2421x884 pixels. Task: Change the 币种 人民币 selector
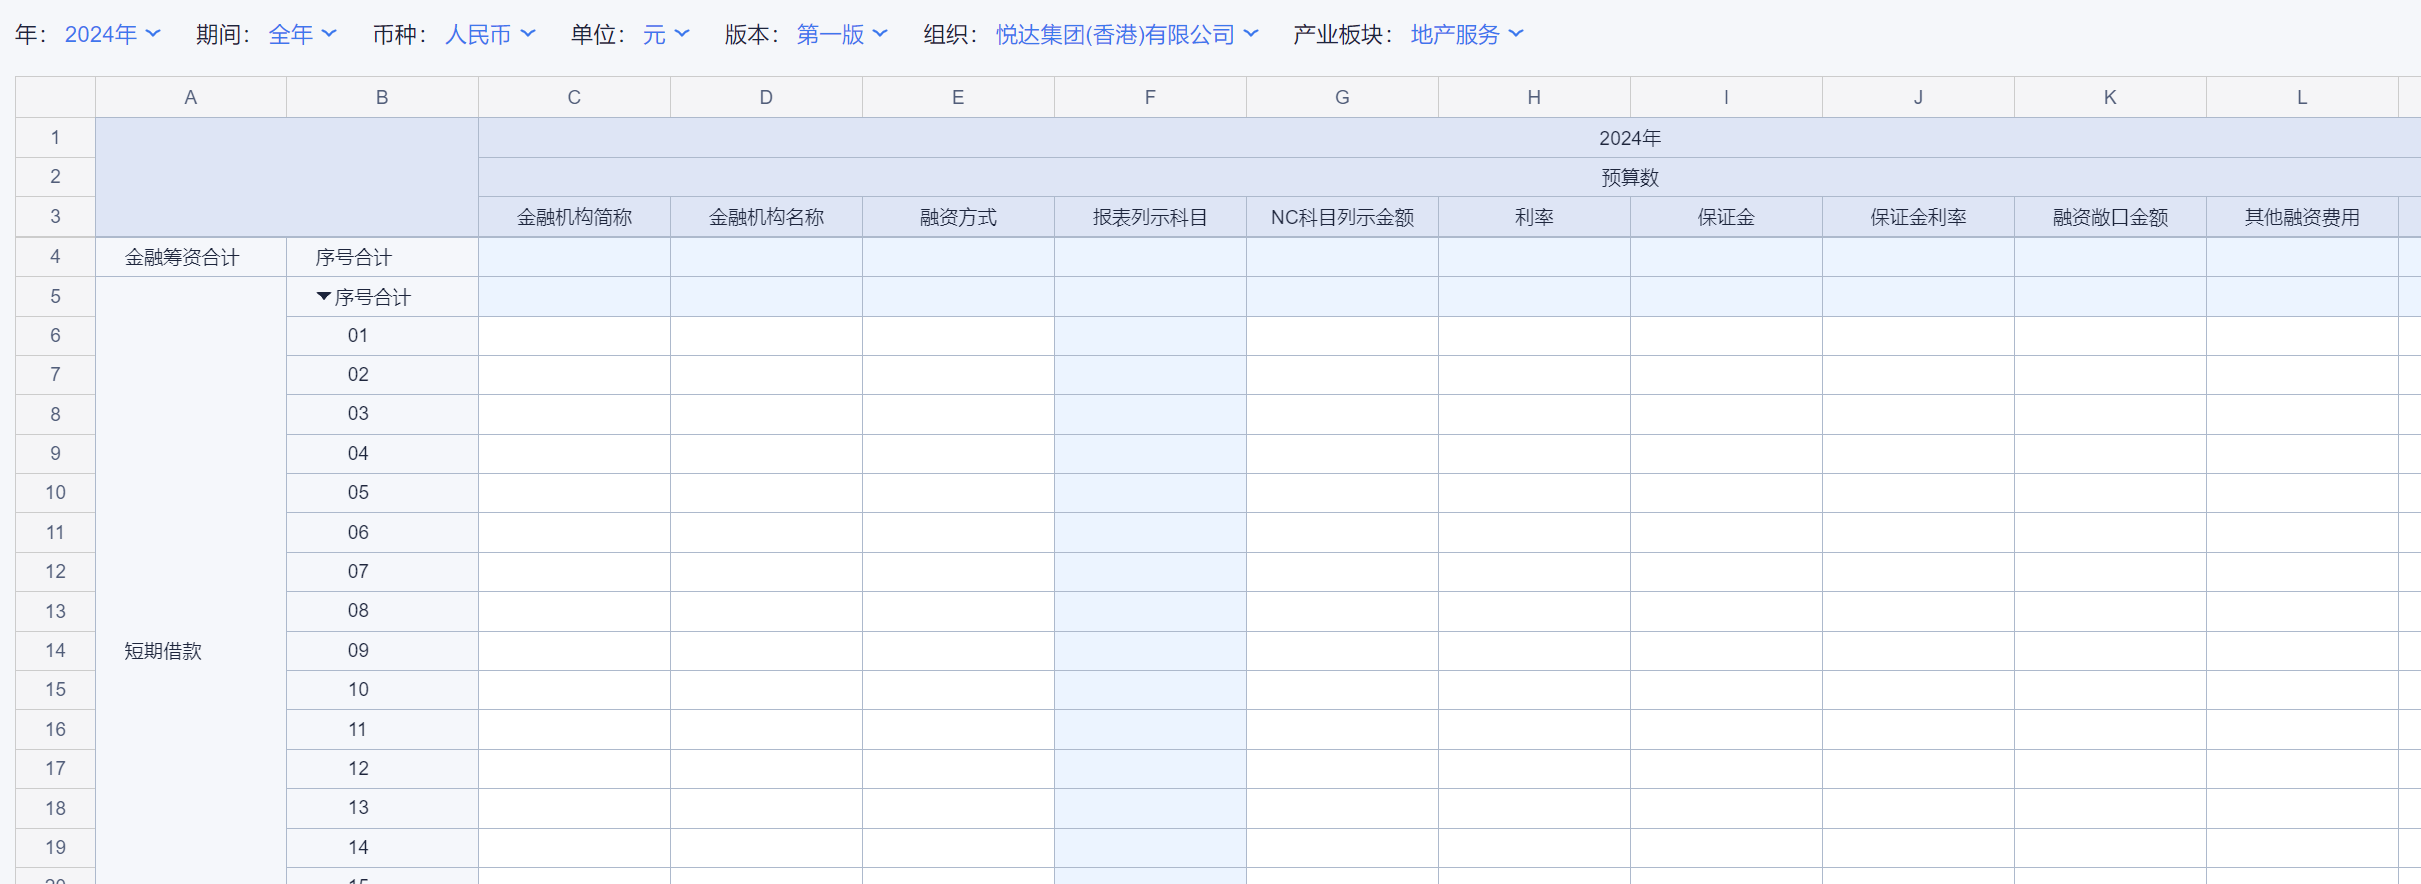[x=490, y=34]
